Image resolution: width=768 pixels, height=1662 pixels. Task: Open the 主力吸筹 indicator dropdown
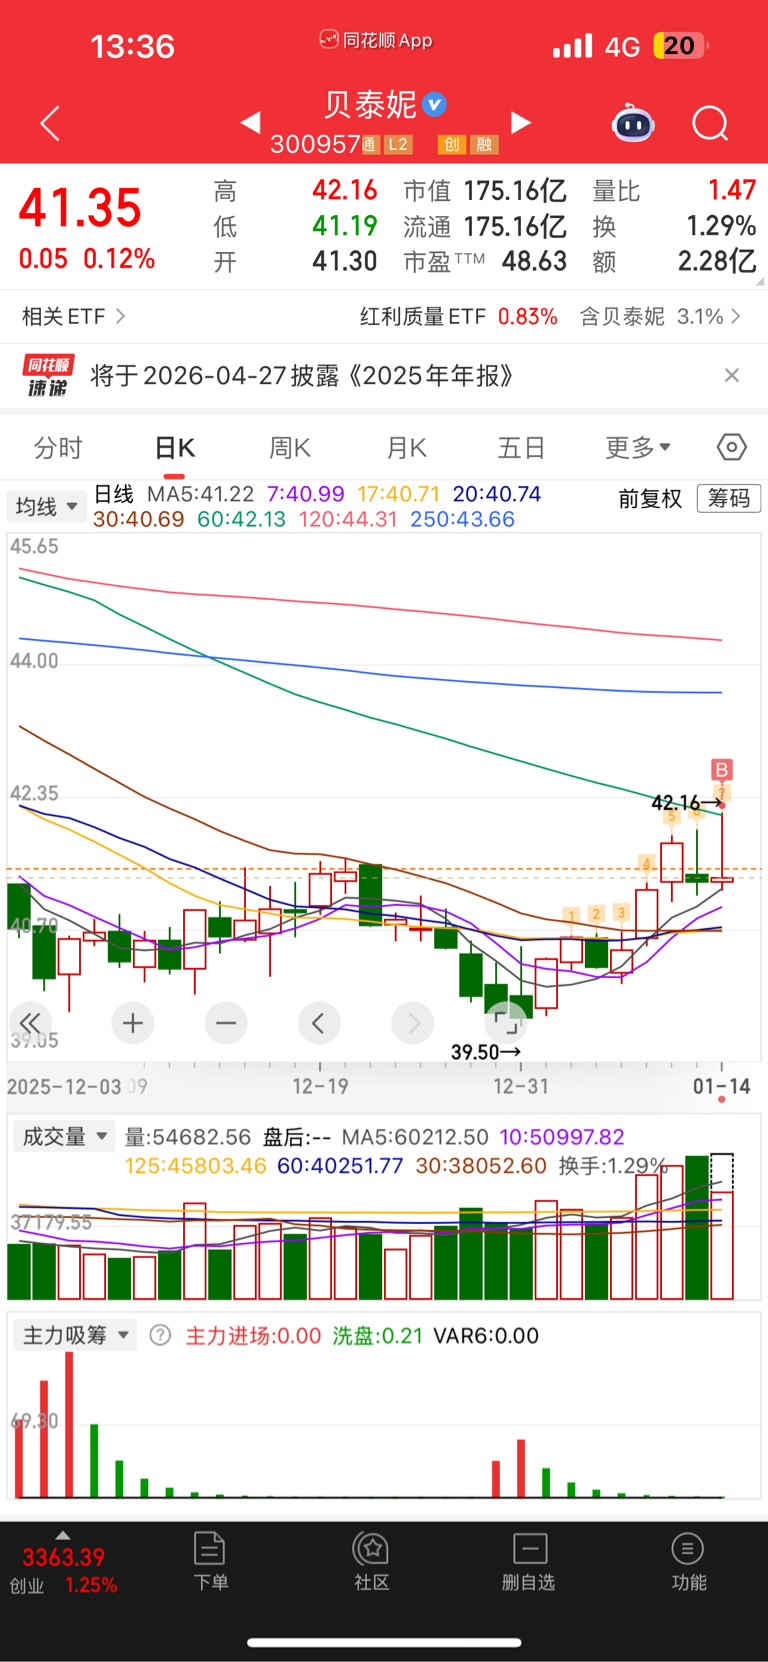click(x=75, y=1335)
